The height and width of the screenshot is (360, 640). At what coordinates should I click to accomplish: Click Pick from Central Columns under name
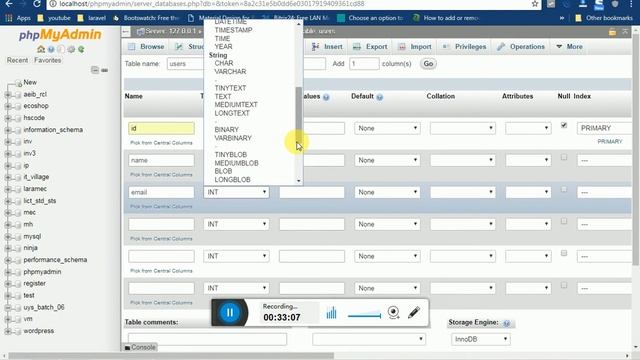point(161,175)
